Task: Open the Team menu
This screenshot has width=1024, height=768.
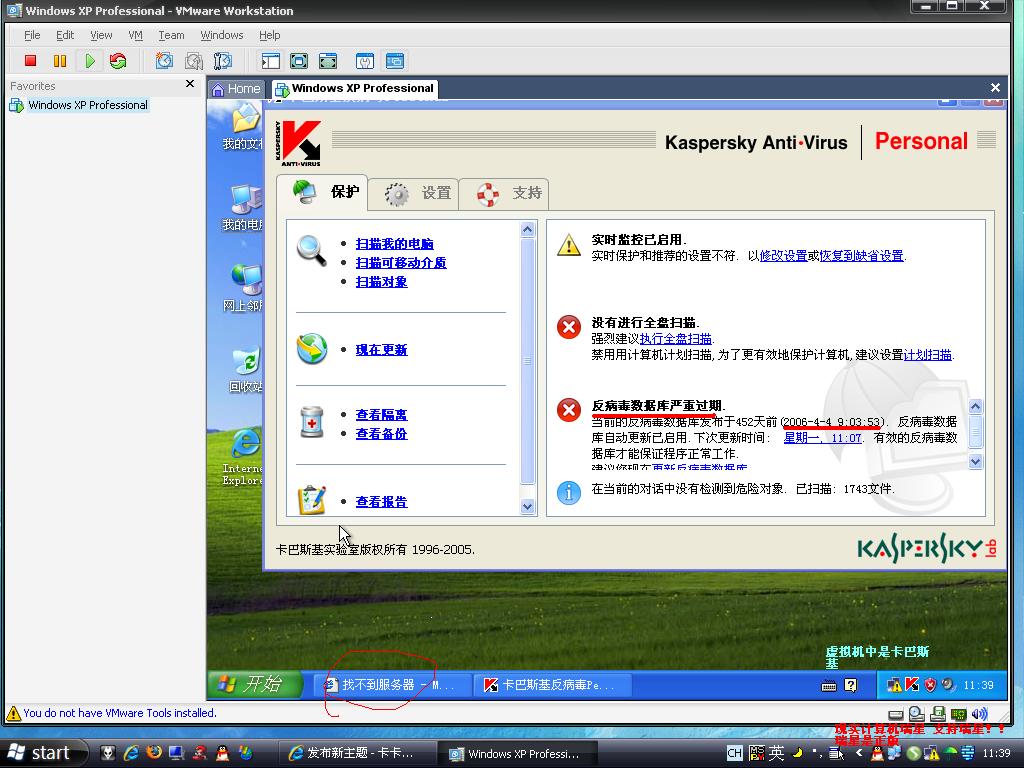Action: [x=171, y=35]
